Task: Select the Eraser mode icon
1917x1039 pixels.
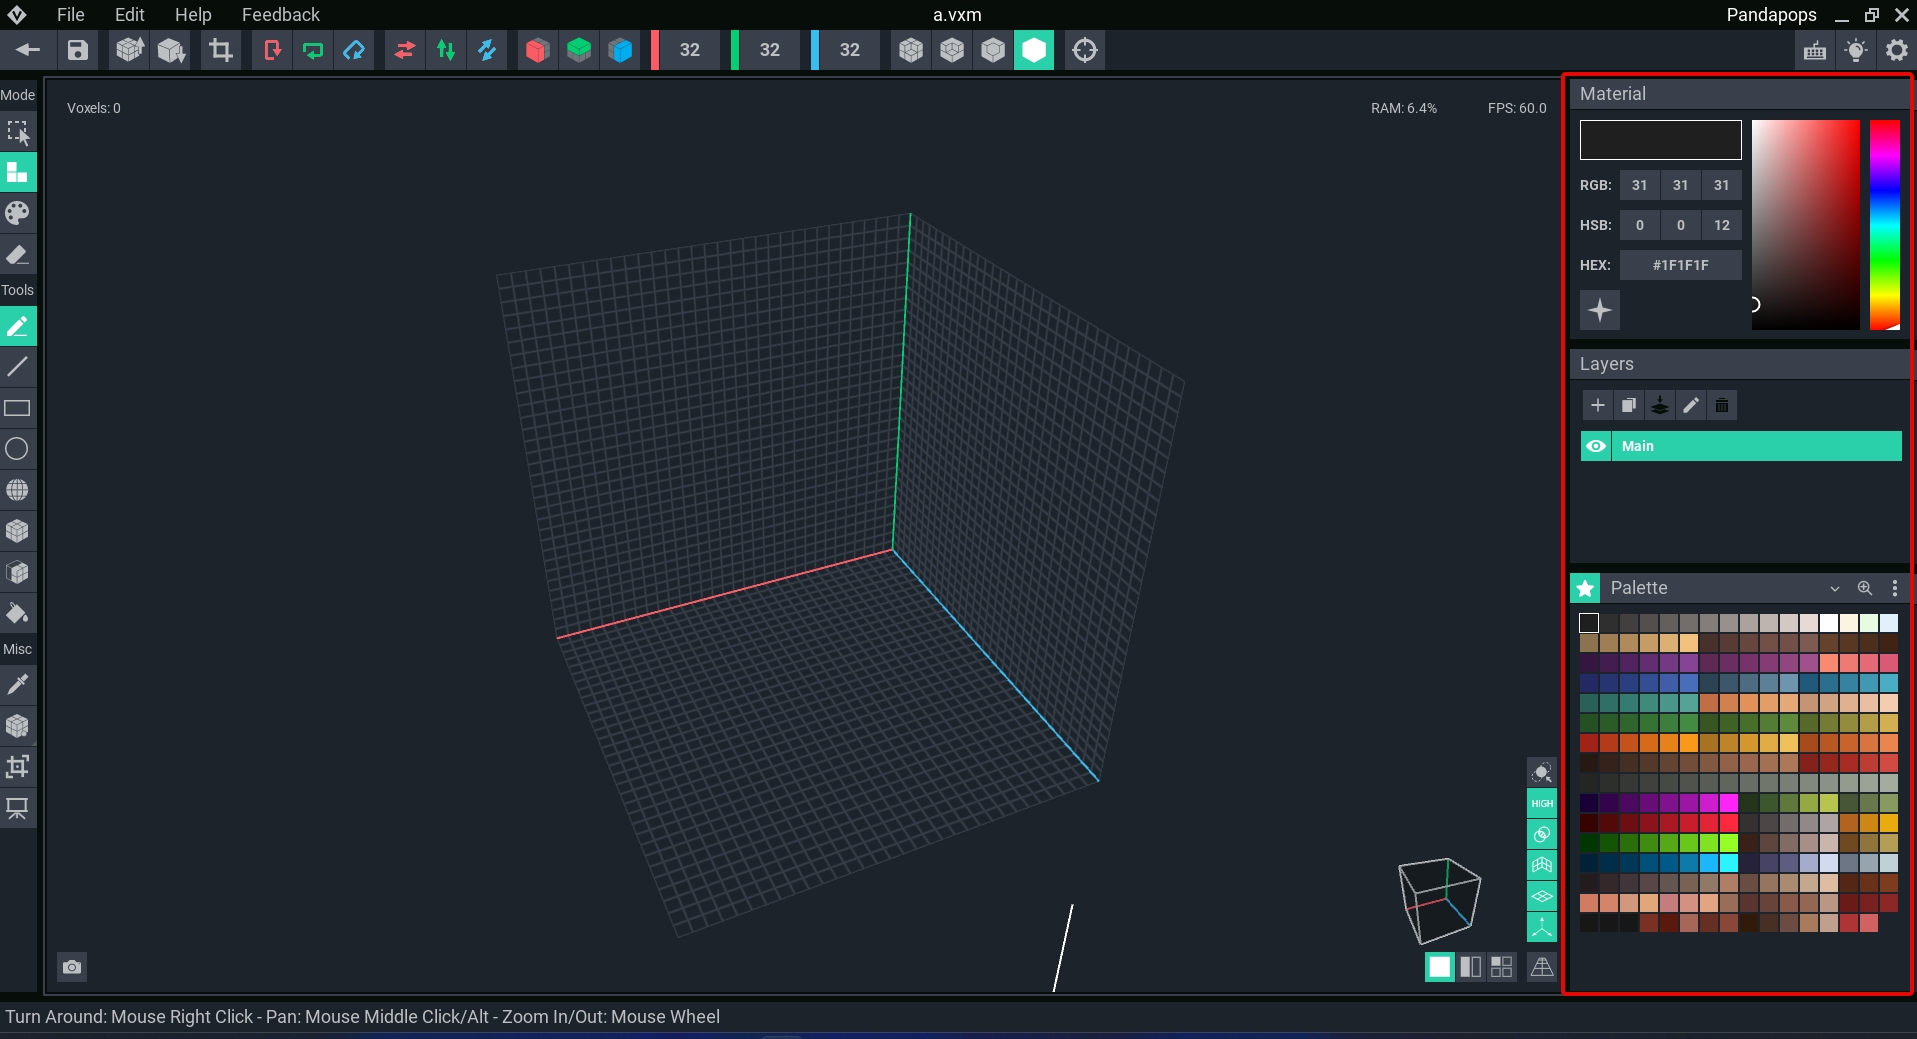Action: point(17,255)
